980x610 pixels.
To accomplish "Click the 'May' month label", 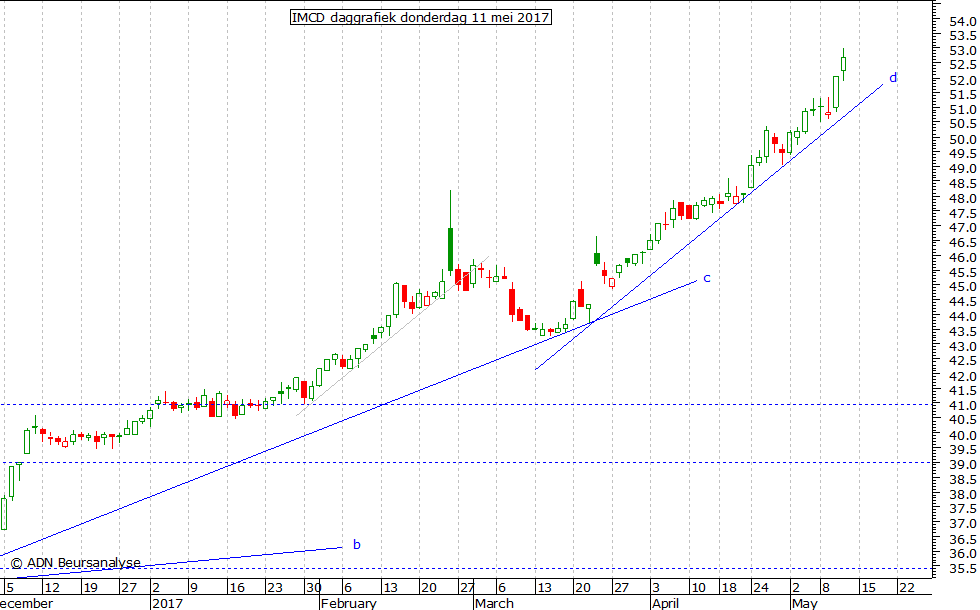I will [804, 603].
